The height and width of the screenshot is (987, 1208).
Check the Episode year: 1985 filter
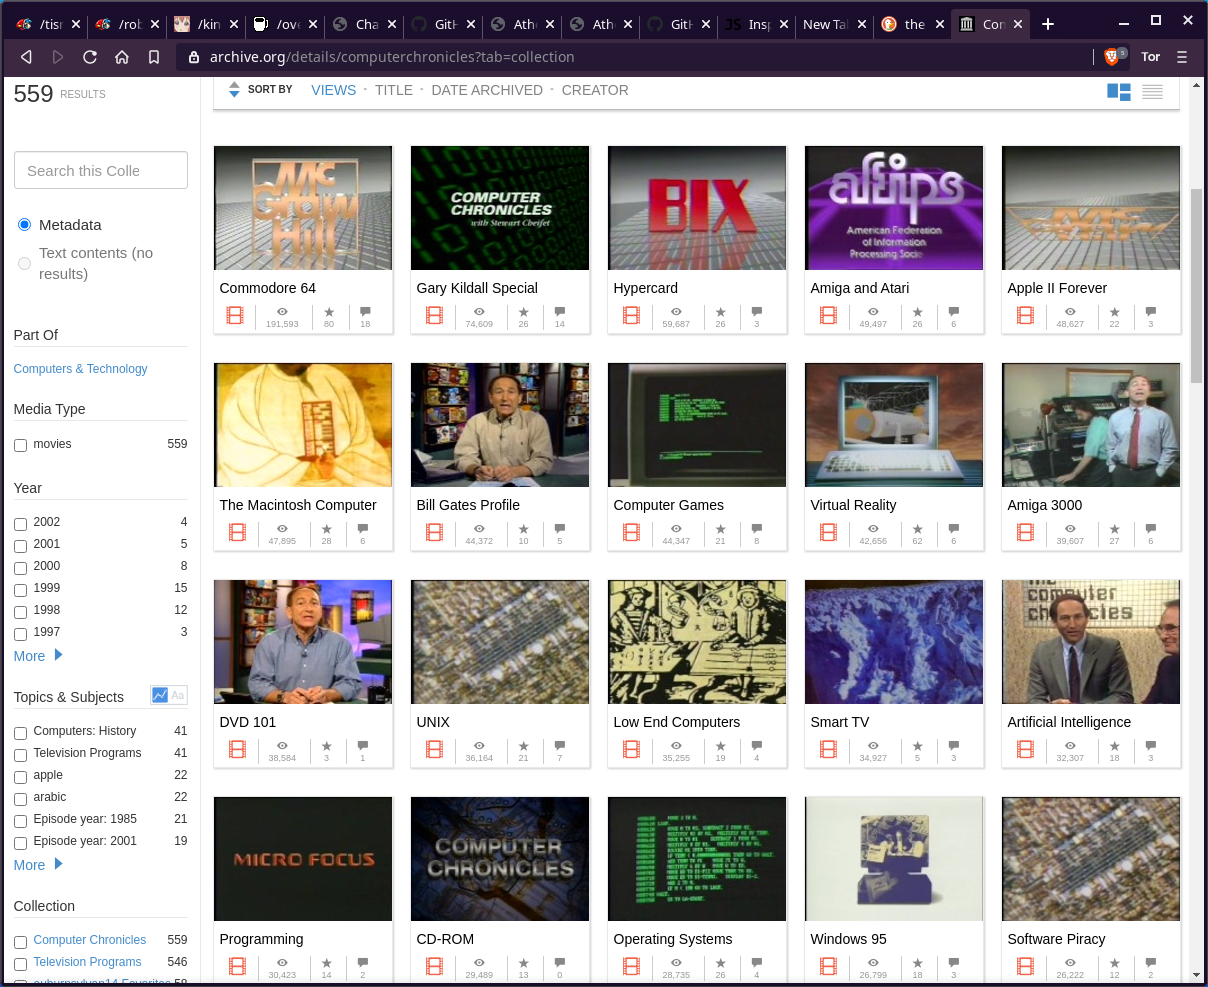20,820
